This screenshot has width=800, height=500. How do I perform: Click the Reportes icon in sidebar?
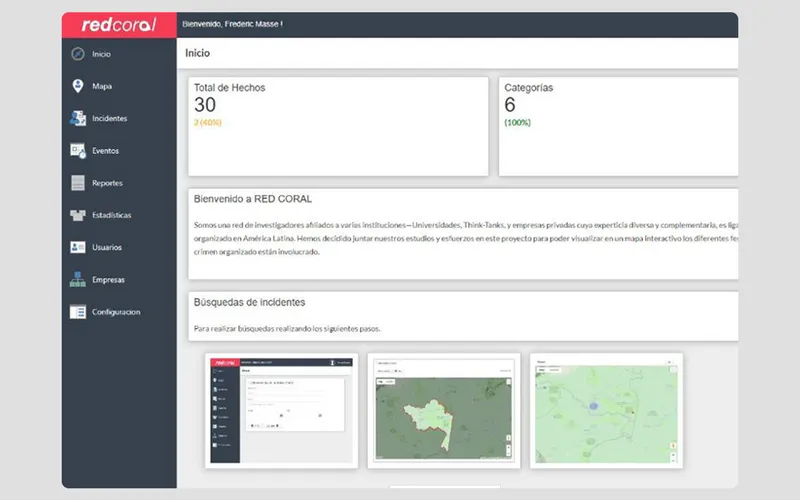(78, 183)
